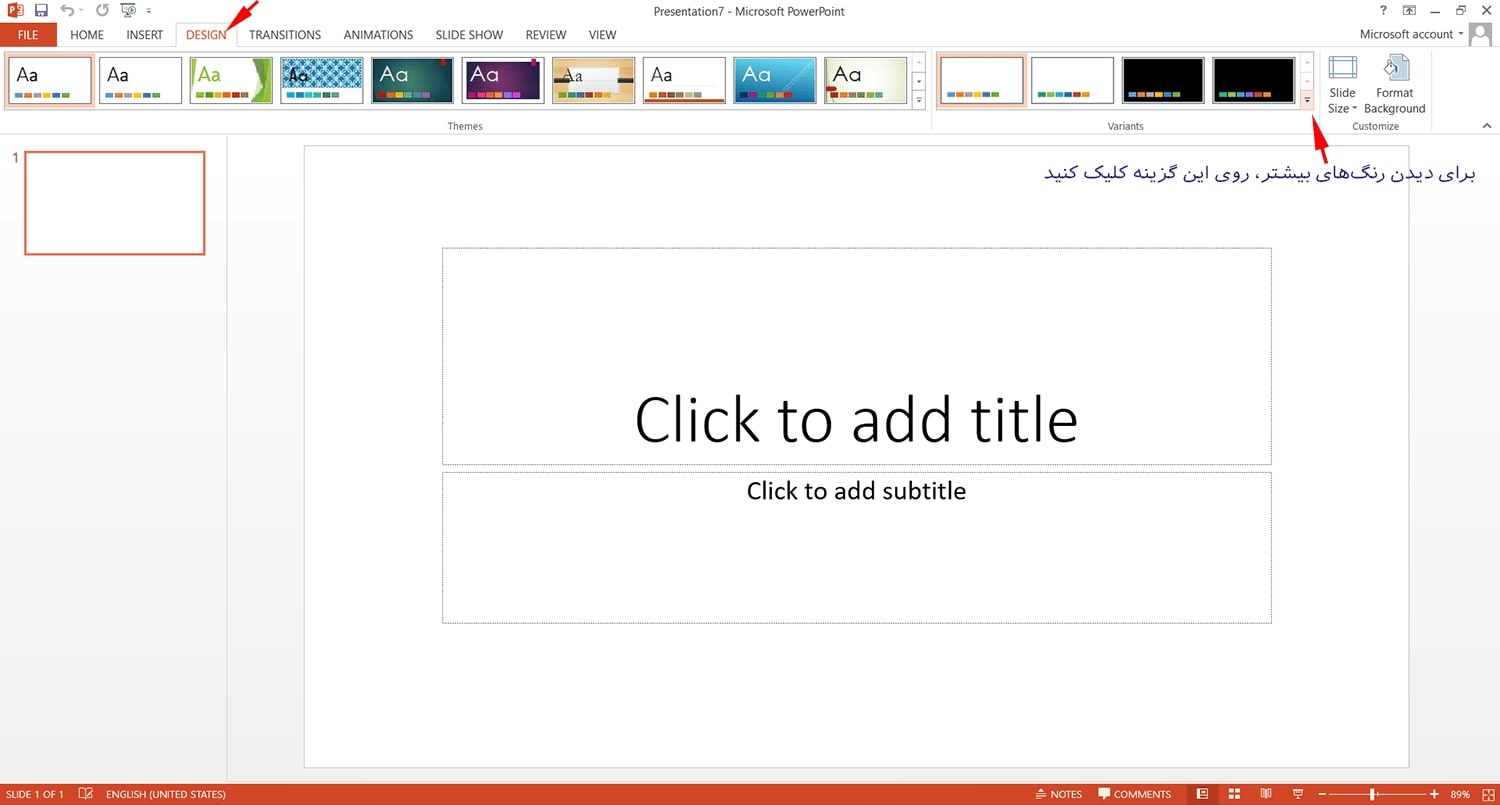Click Variants gallery up arrow

pos(1307,62)
